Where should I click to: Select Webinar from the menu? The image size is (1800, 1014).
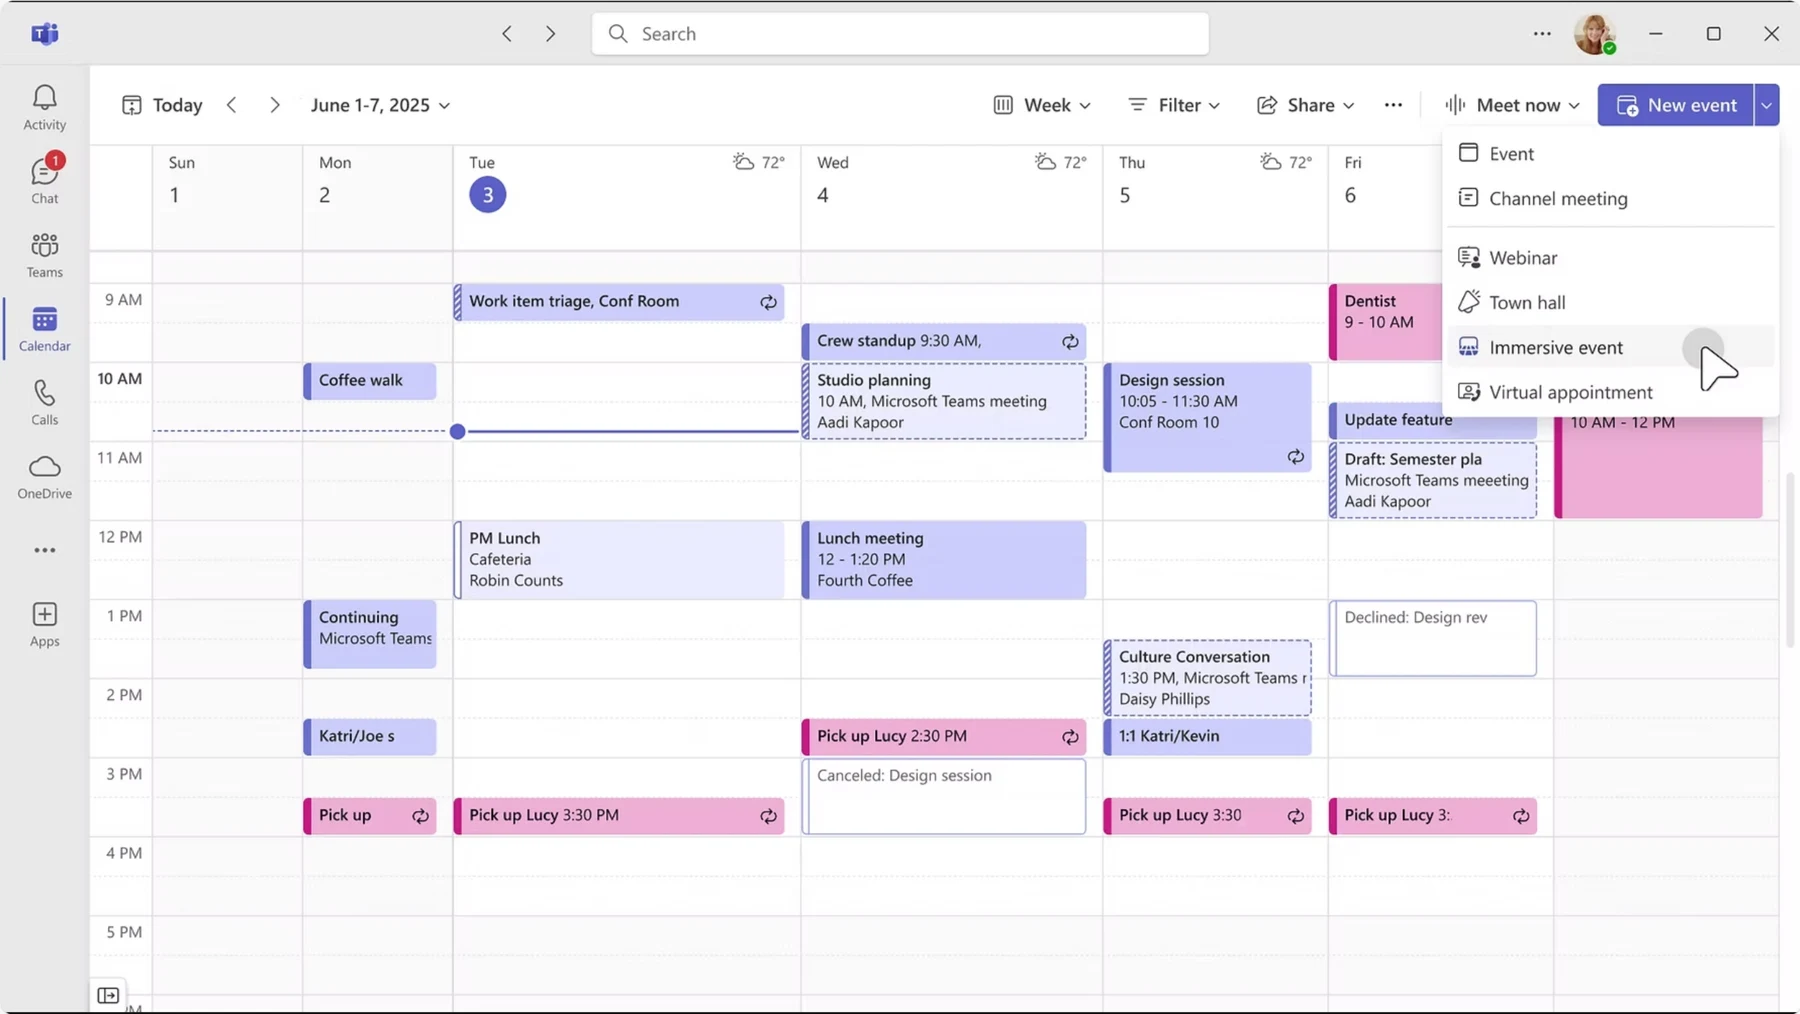click(1610, 257)
